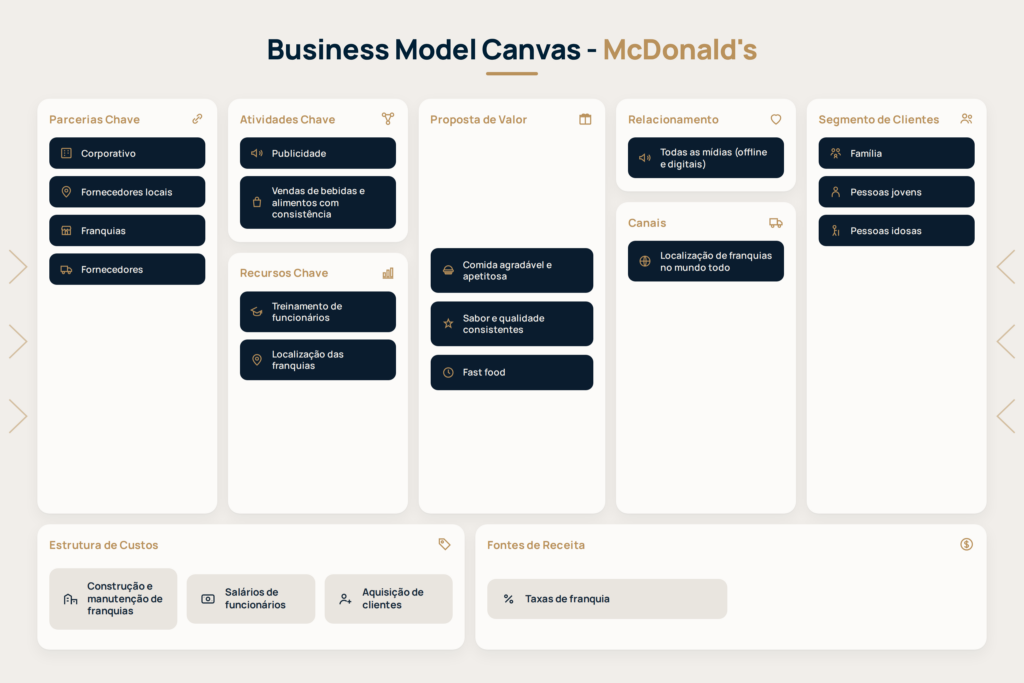Open the Franquias card
Viewport: 1024px width, 683px height.
(127, 230)
